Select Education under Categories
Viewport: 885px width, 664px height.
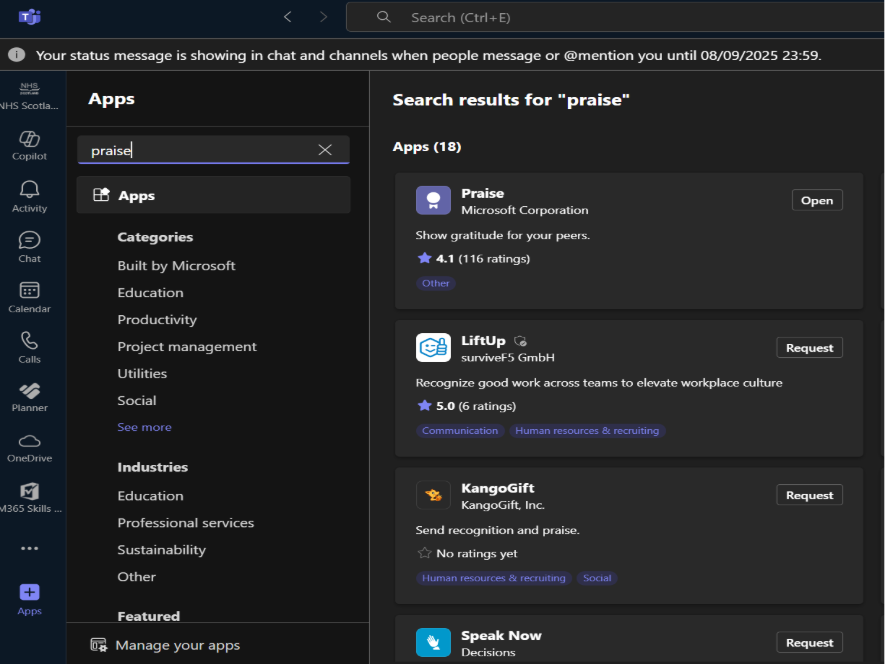click(x=150, y=292)
